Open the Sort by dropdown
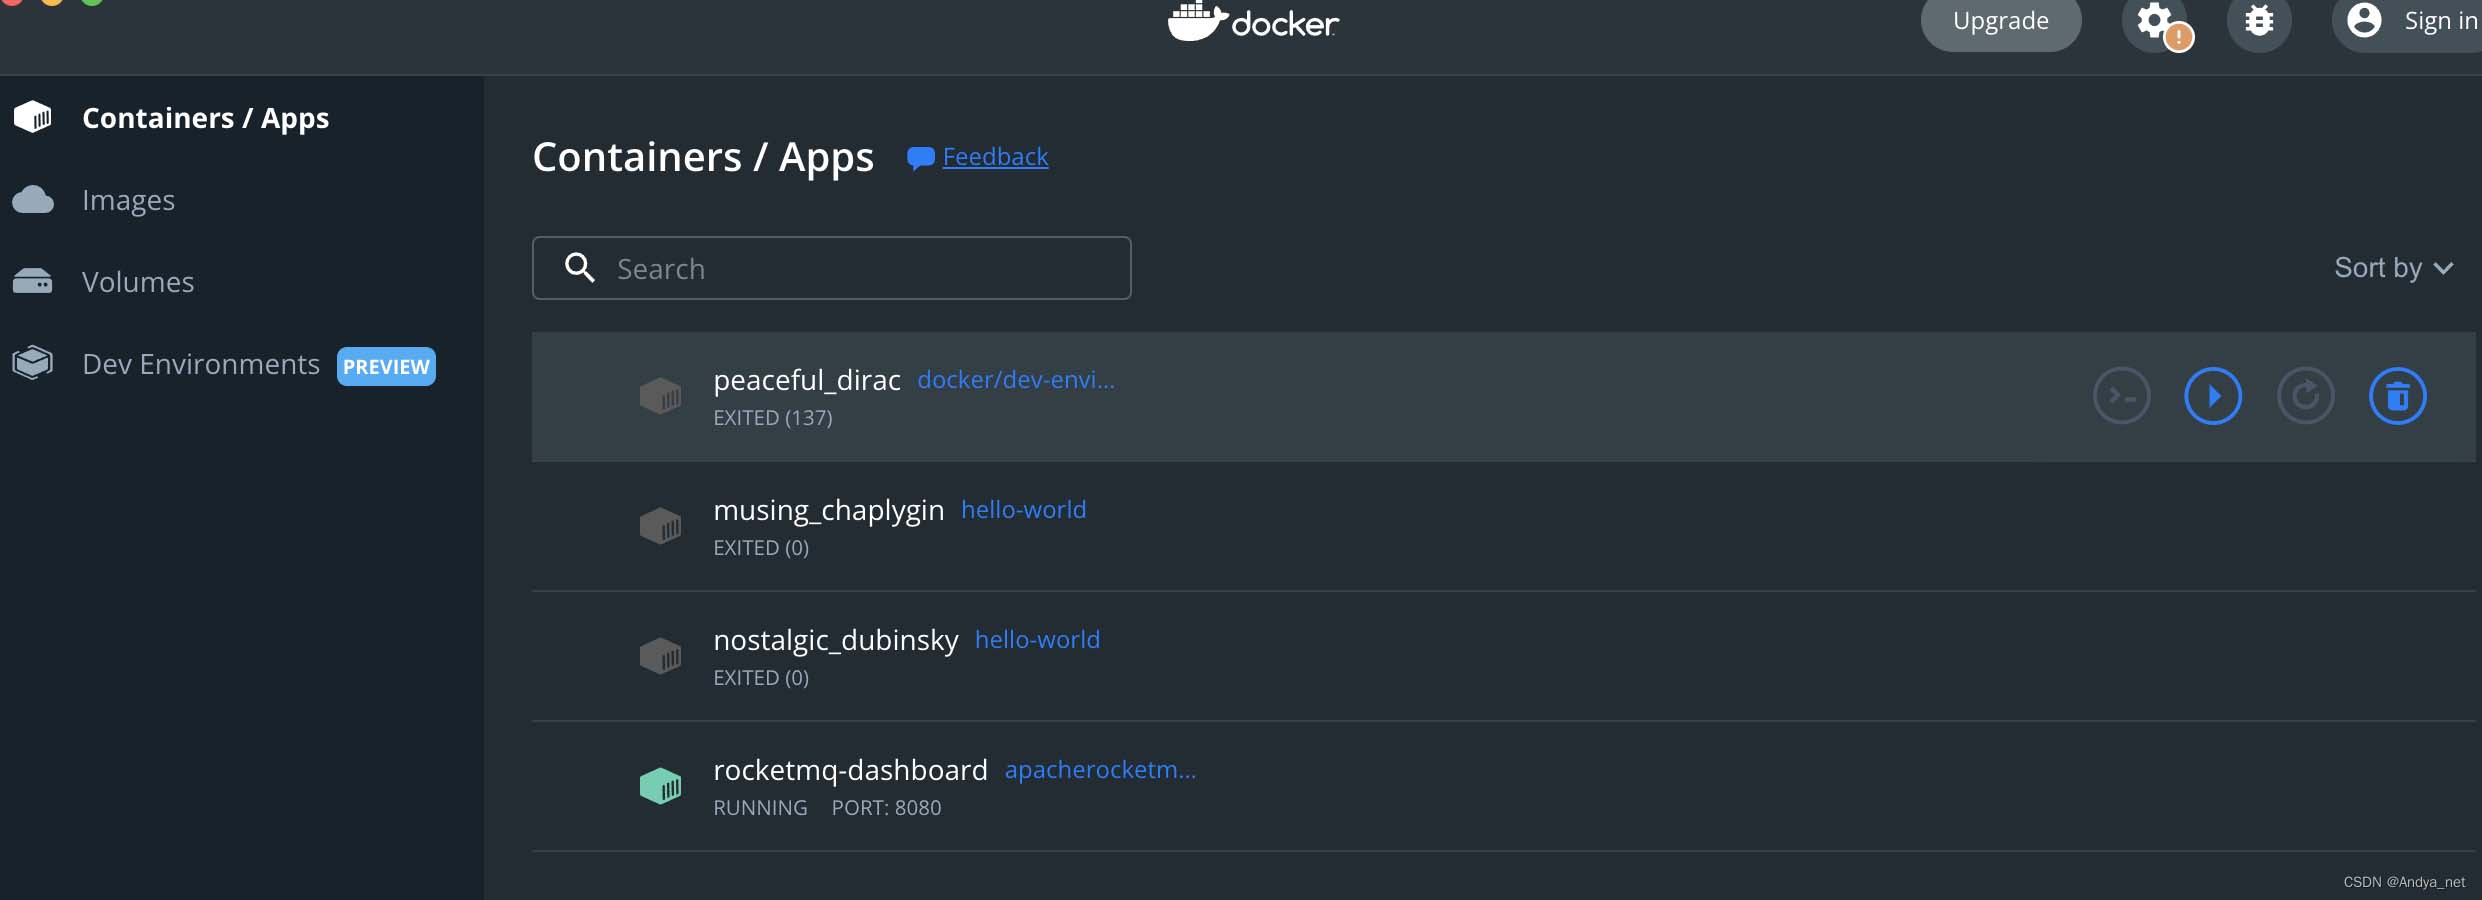The image size is (2482, 900). tap(2394, 268)
